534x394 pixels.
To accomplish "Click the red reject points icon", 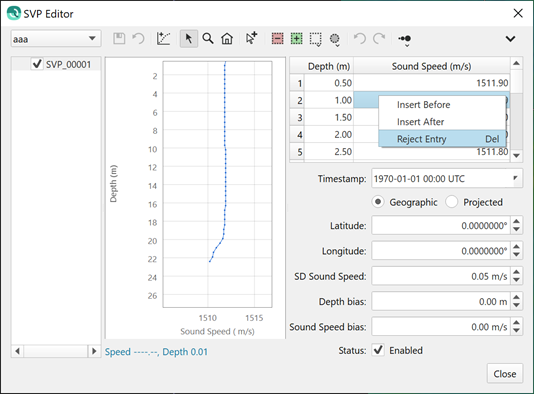I will 277,39.
